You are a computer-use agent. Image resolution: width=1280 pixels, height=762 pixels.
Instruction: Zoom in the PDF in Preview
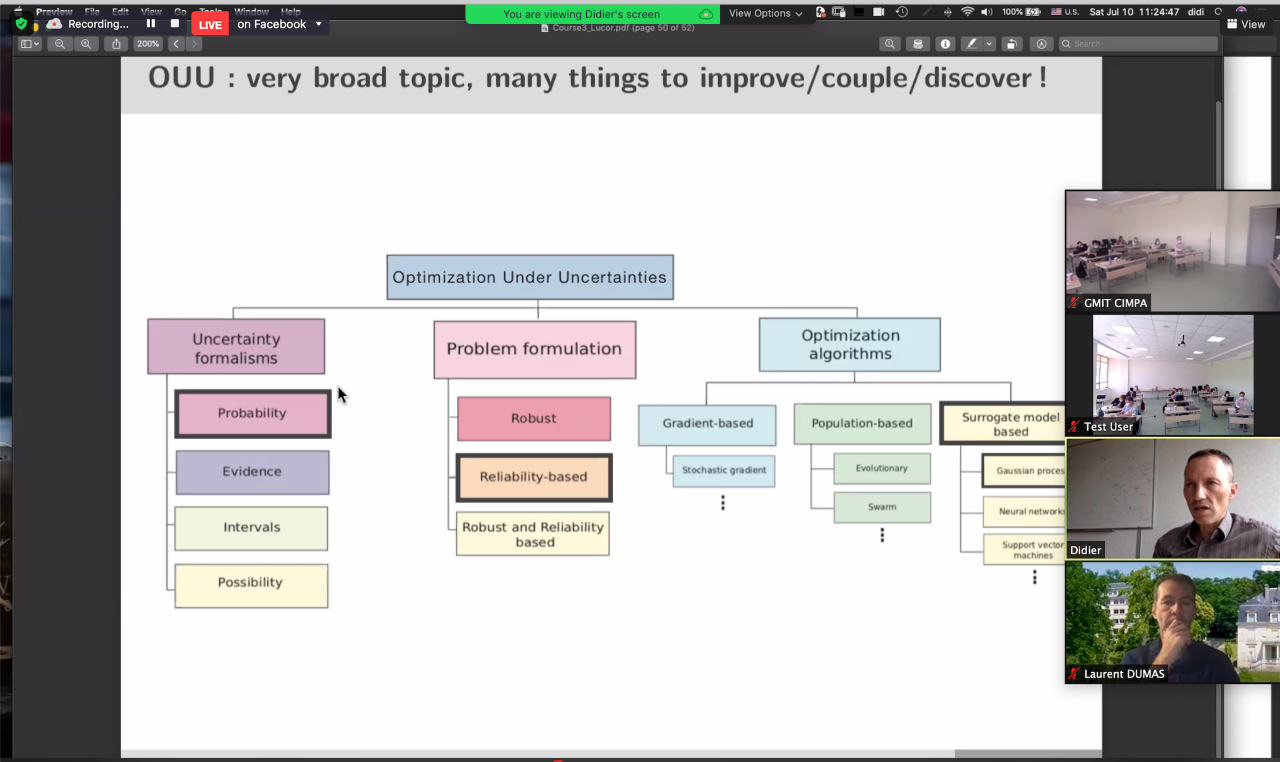pyautogui.click(x=86, y=44)
